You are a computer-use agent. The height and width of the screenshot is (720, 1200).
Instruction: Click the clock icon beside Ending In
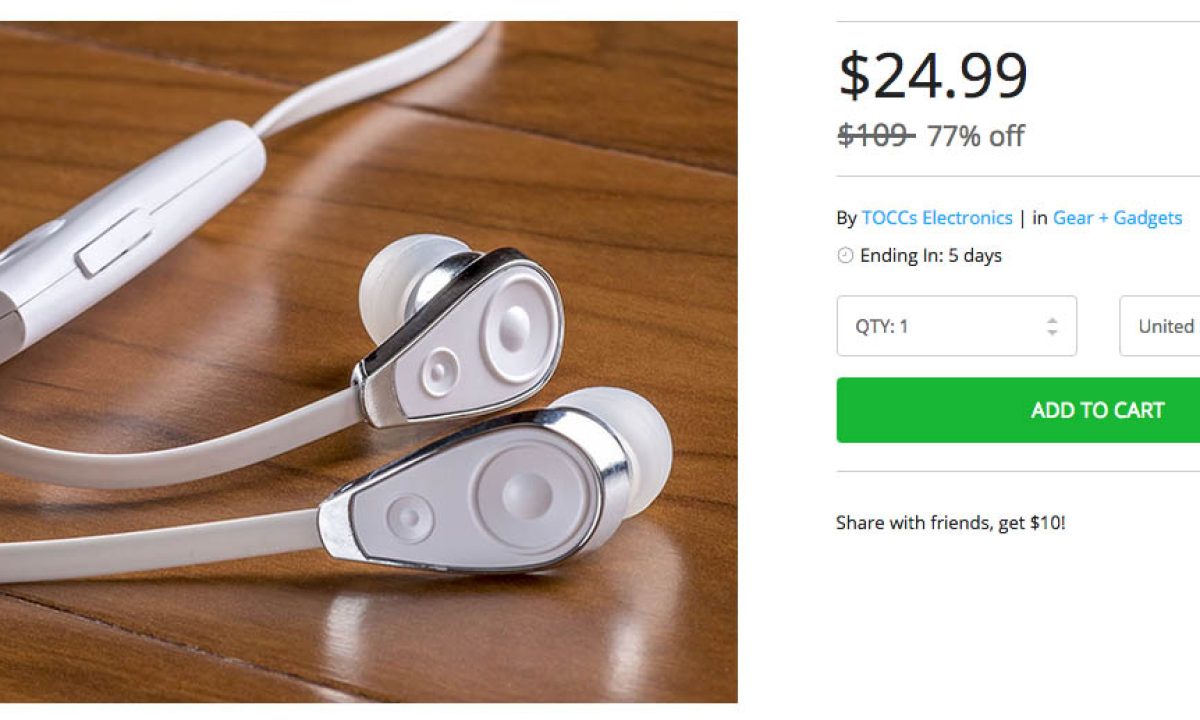pos(845,256)
